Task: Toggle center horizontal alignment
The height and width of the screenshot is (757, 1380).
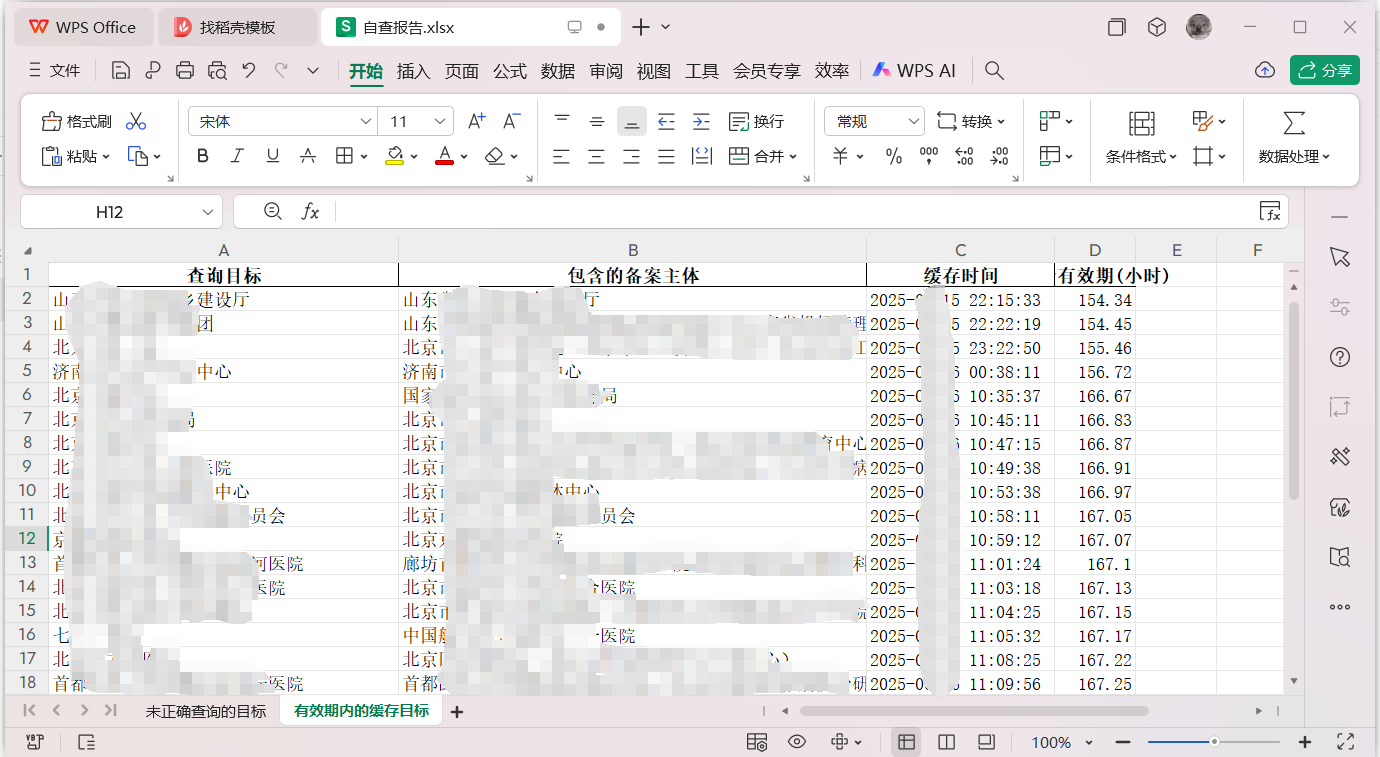Action: click(x=596, y=156)
